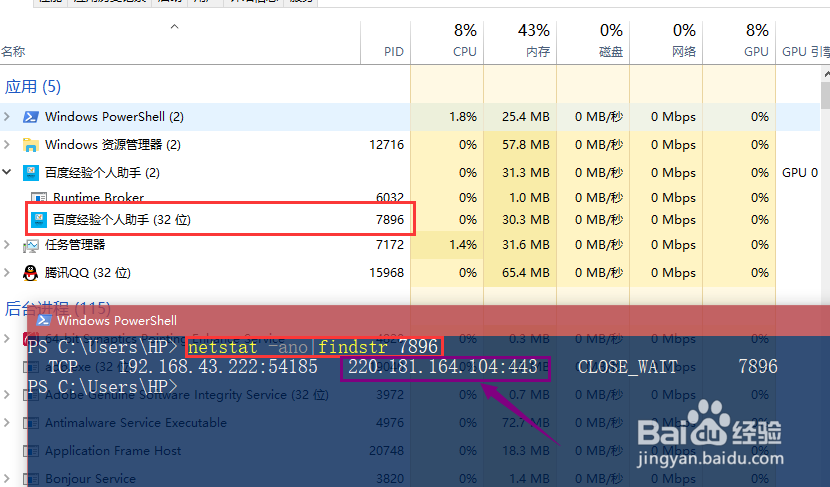The width and height of the screenshot is (830, 487).
Task: Expand the 任务管理器 process row
Action: tap(7, 245)
